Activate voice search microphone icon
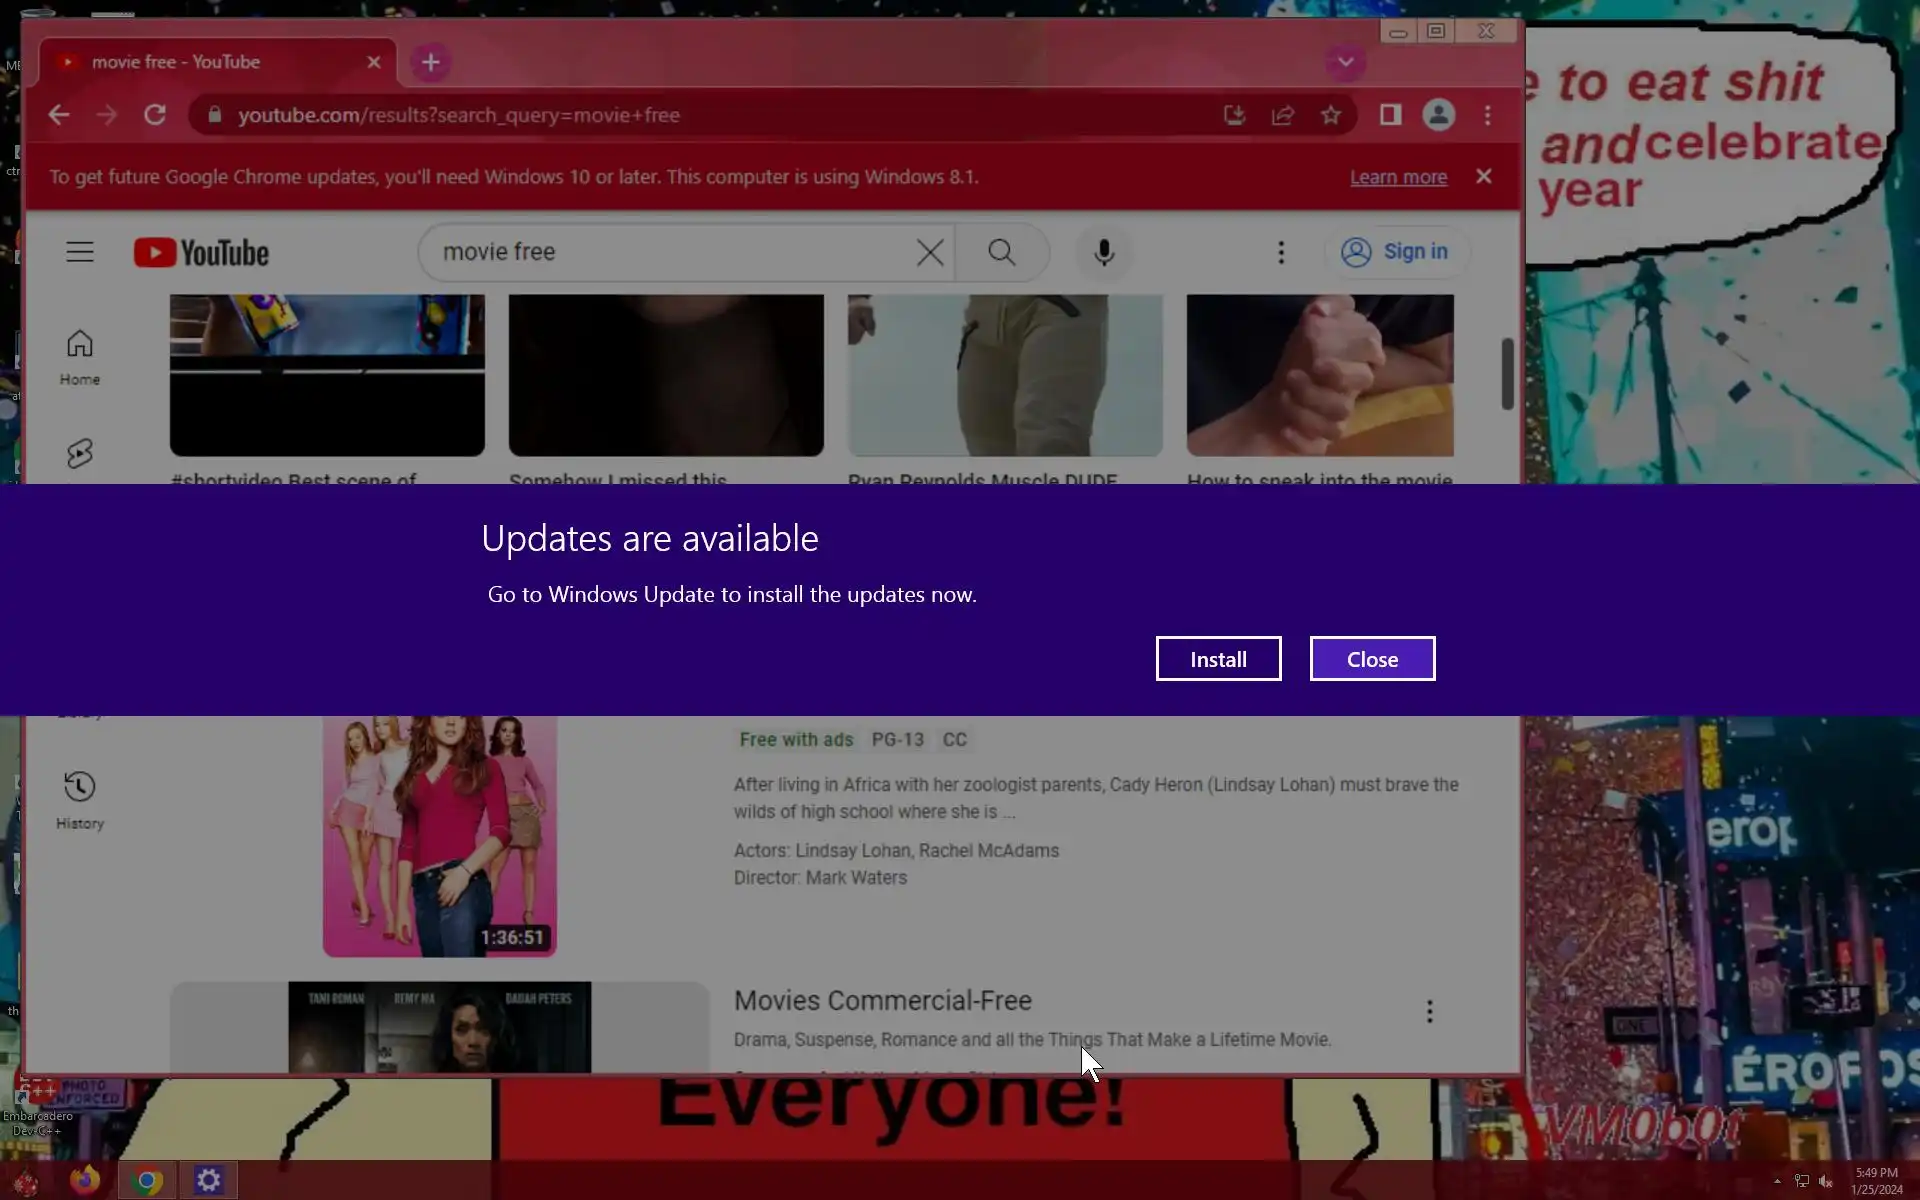The height and width of the screenshot is (1200, 1920). (x=1103, y=252)
